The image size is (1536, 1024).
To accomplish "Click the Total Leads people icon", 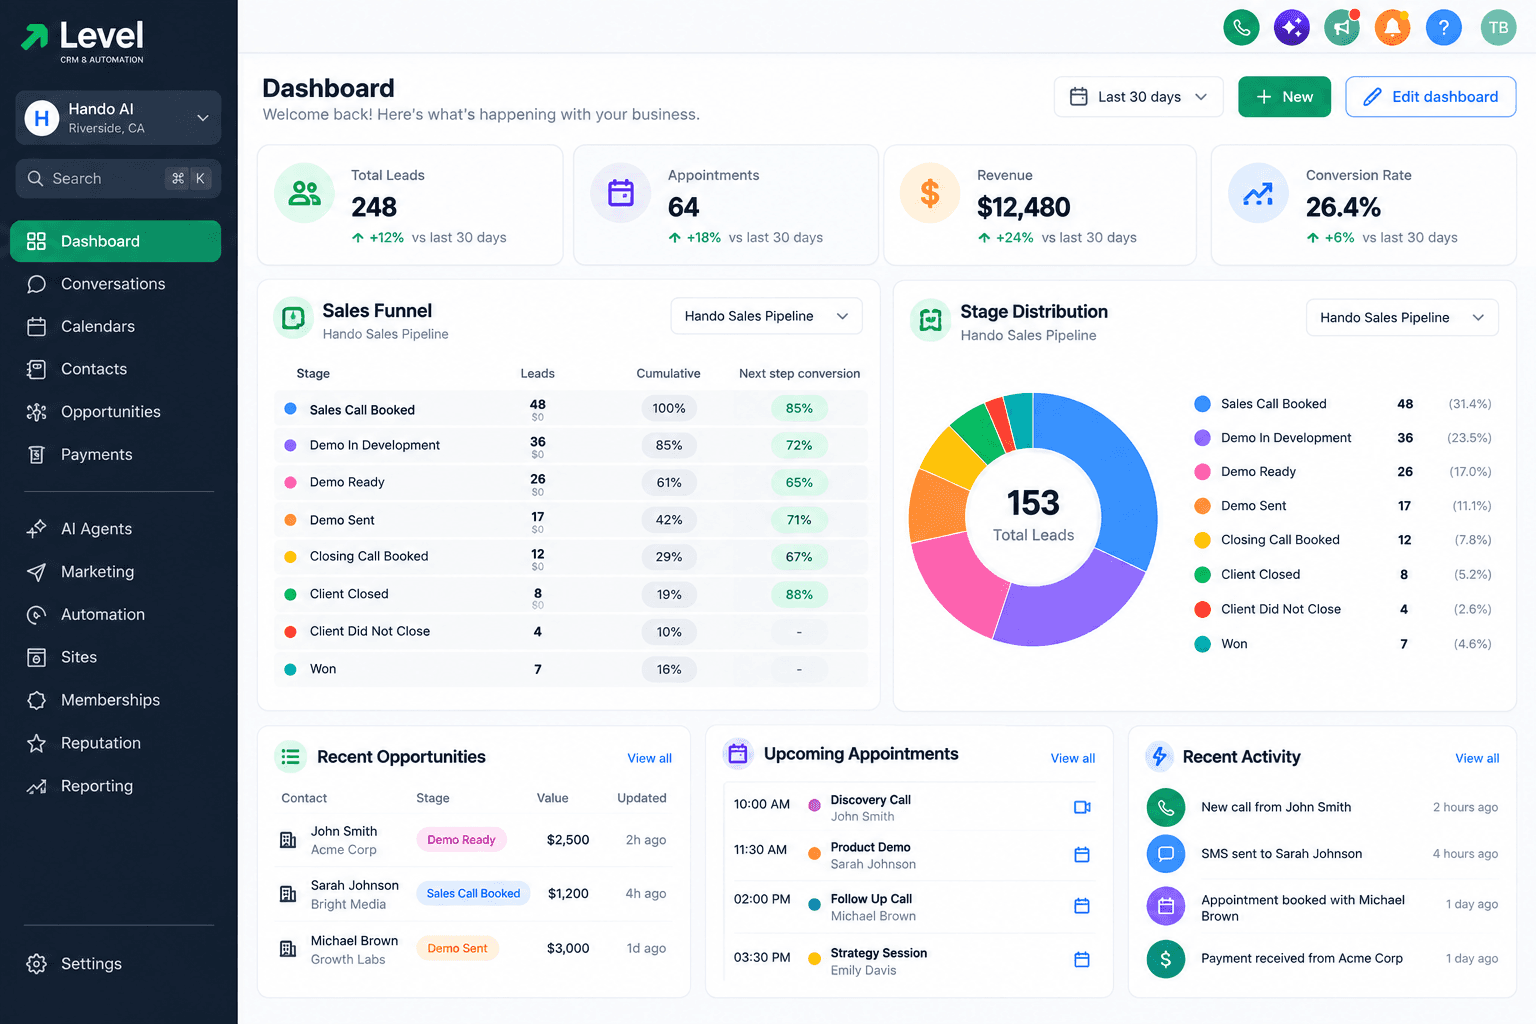I will click(304, 193).
